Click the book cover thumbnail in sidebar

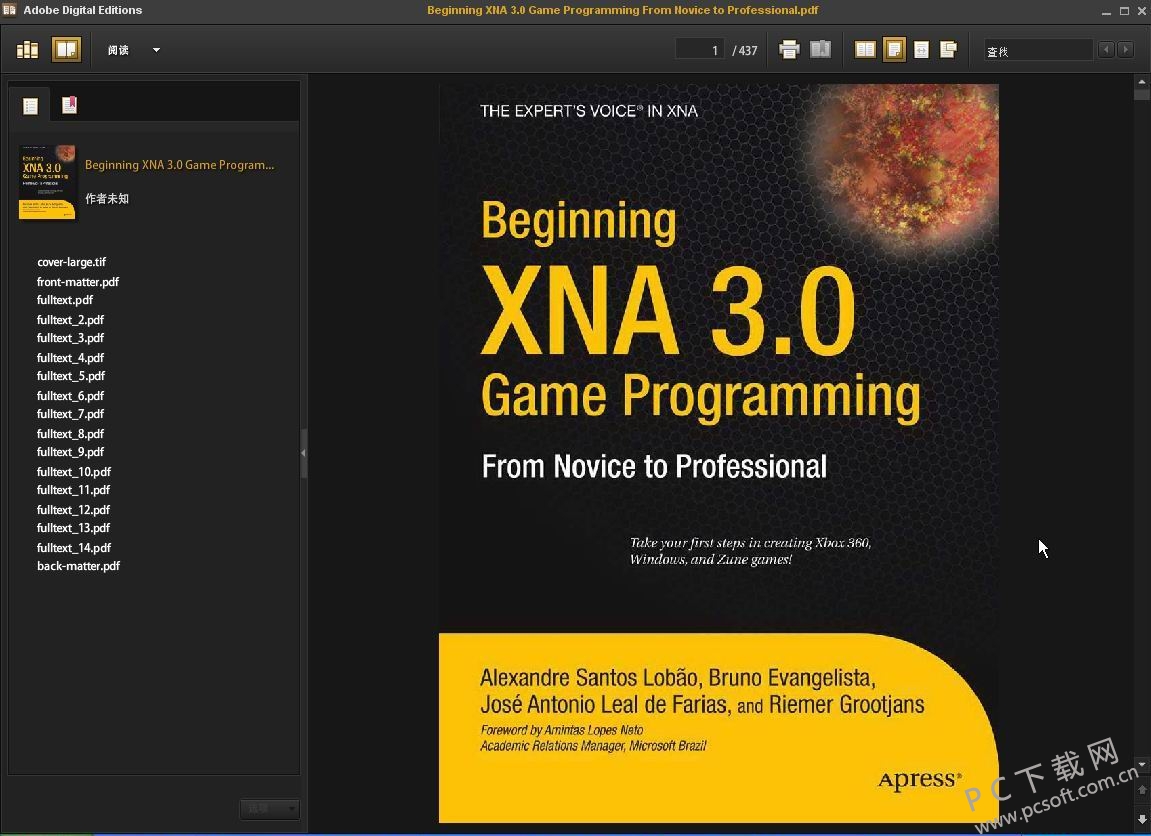point(47,182)
